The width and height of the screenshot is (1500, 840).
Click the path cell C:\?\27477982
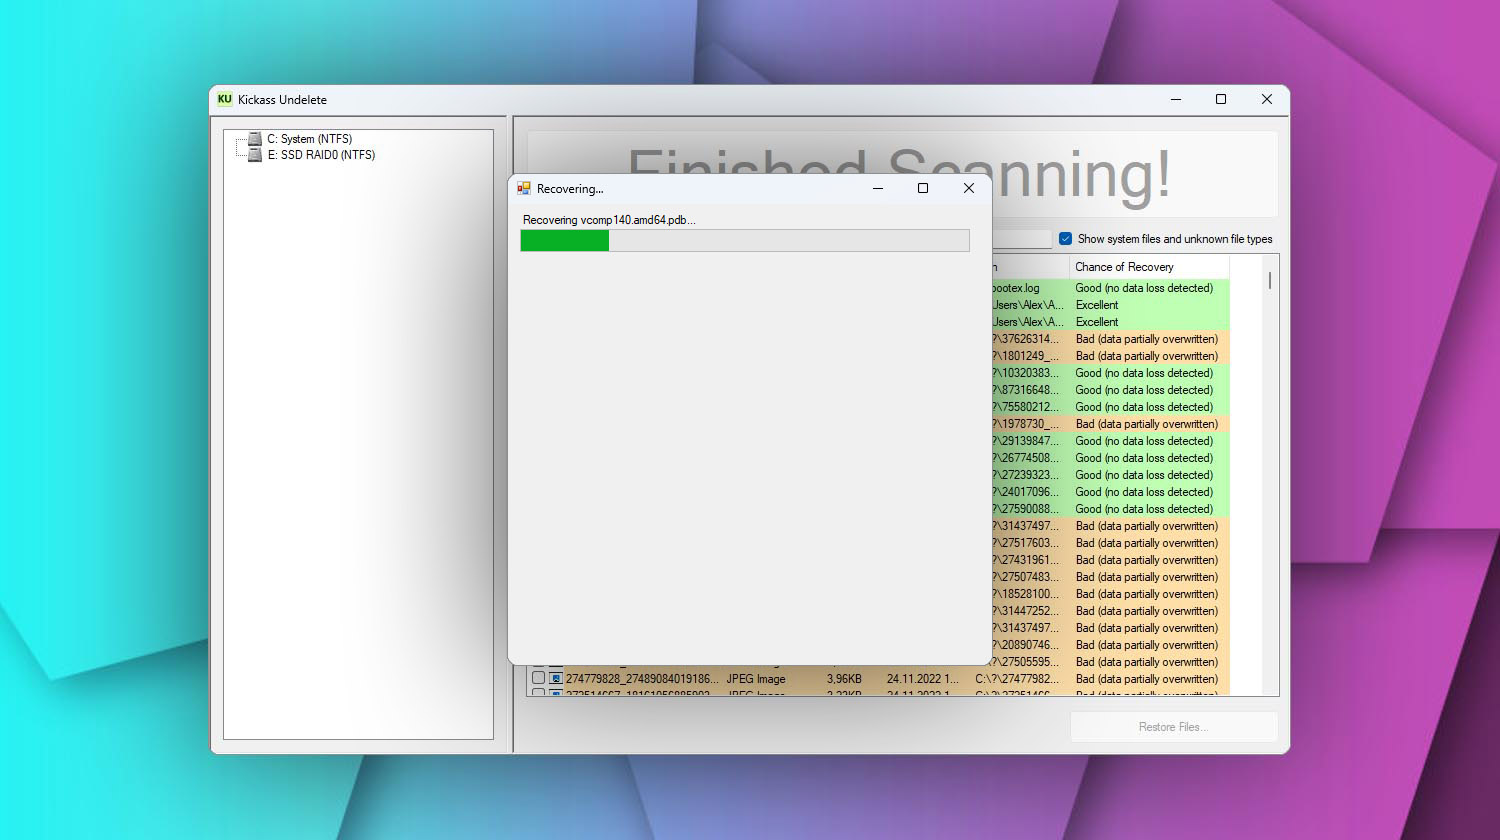(1017, 679)
